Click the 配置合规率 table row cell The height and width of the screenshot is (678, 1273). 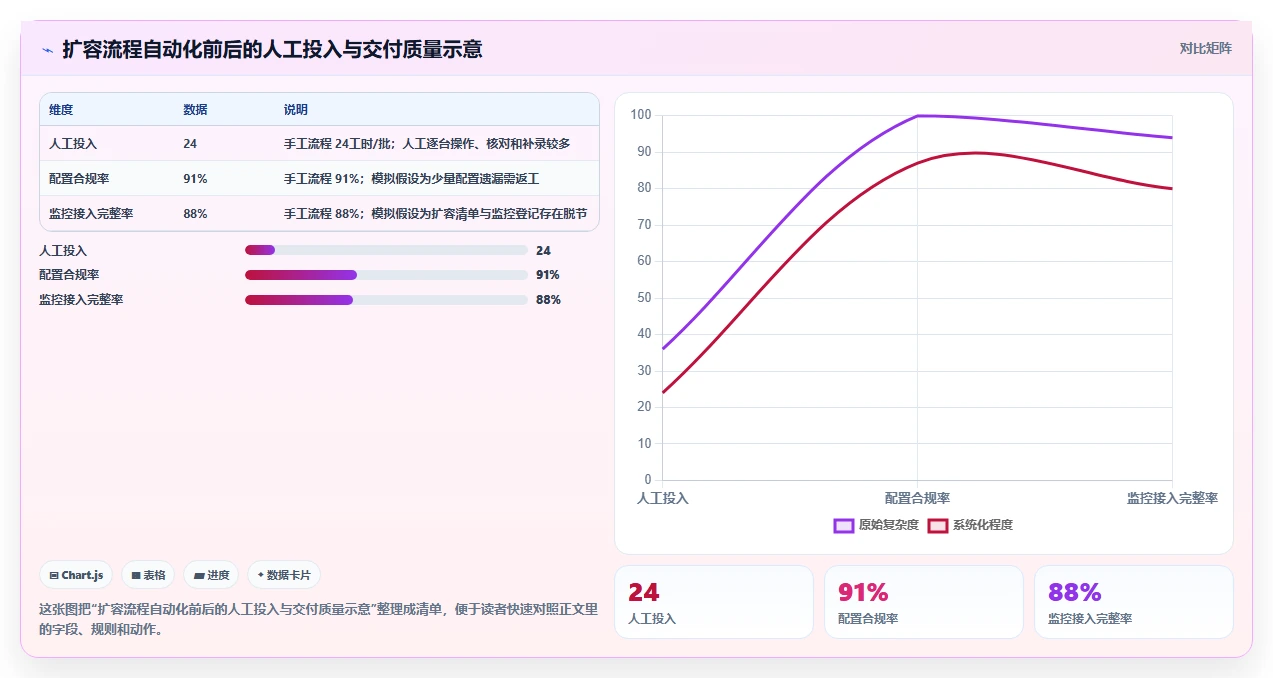[79, 179]
